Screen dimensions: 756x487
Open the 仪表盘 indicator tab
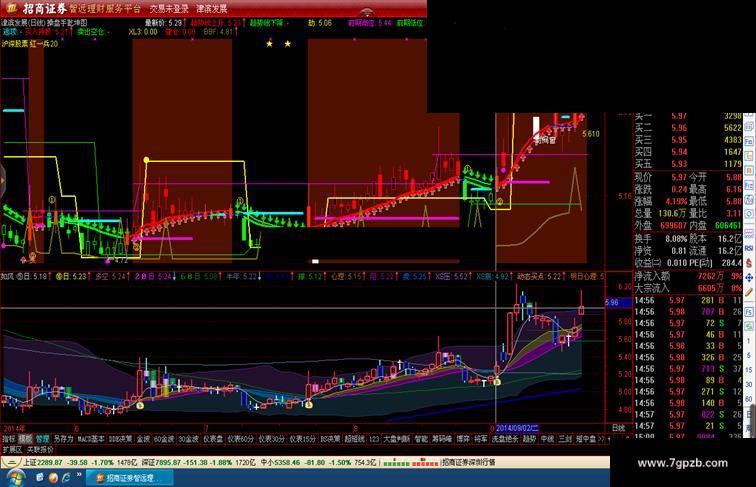[x=213, y=439]
